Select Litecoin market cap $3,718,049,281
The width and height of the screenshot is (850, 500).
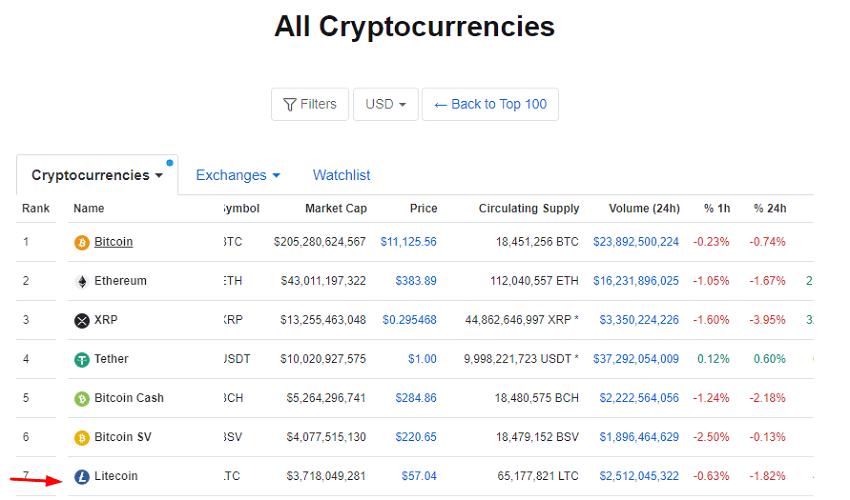pos(326,476)
